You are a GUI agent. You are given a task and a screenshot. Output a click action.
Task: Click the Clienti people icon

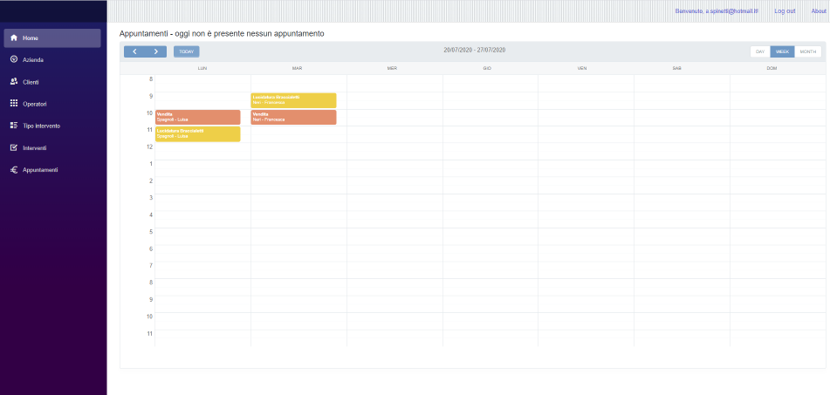point(14,82)
